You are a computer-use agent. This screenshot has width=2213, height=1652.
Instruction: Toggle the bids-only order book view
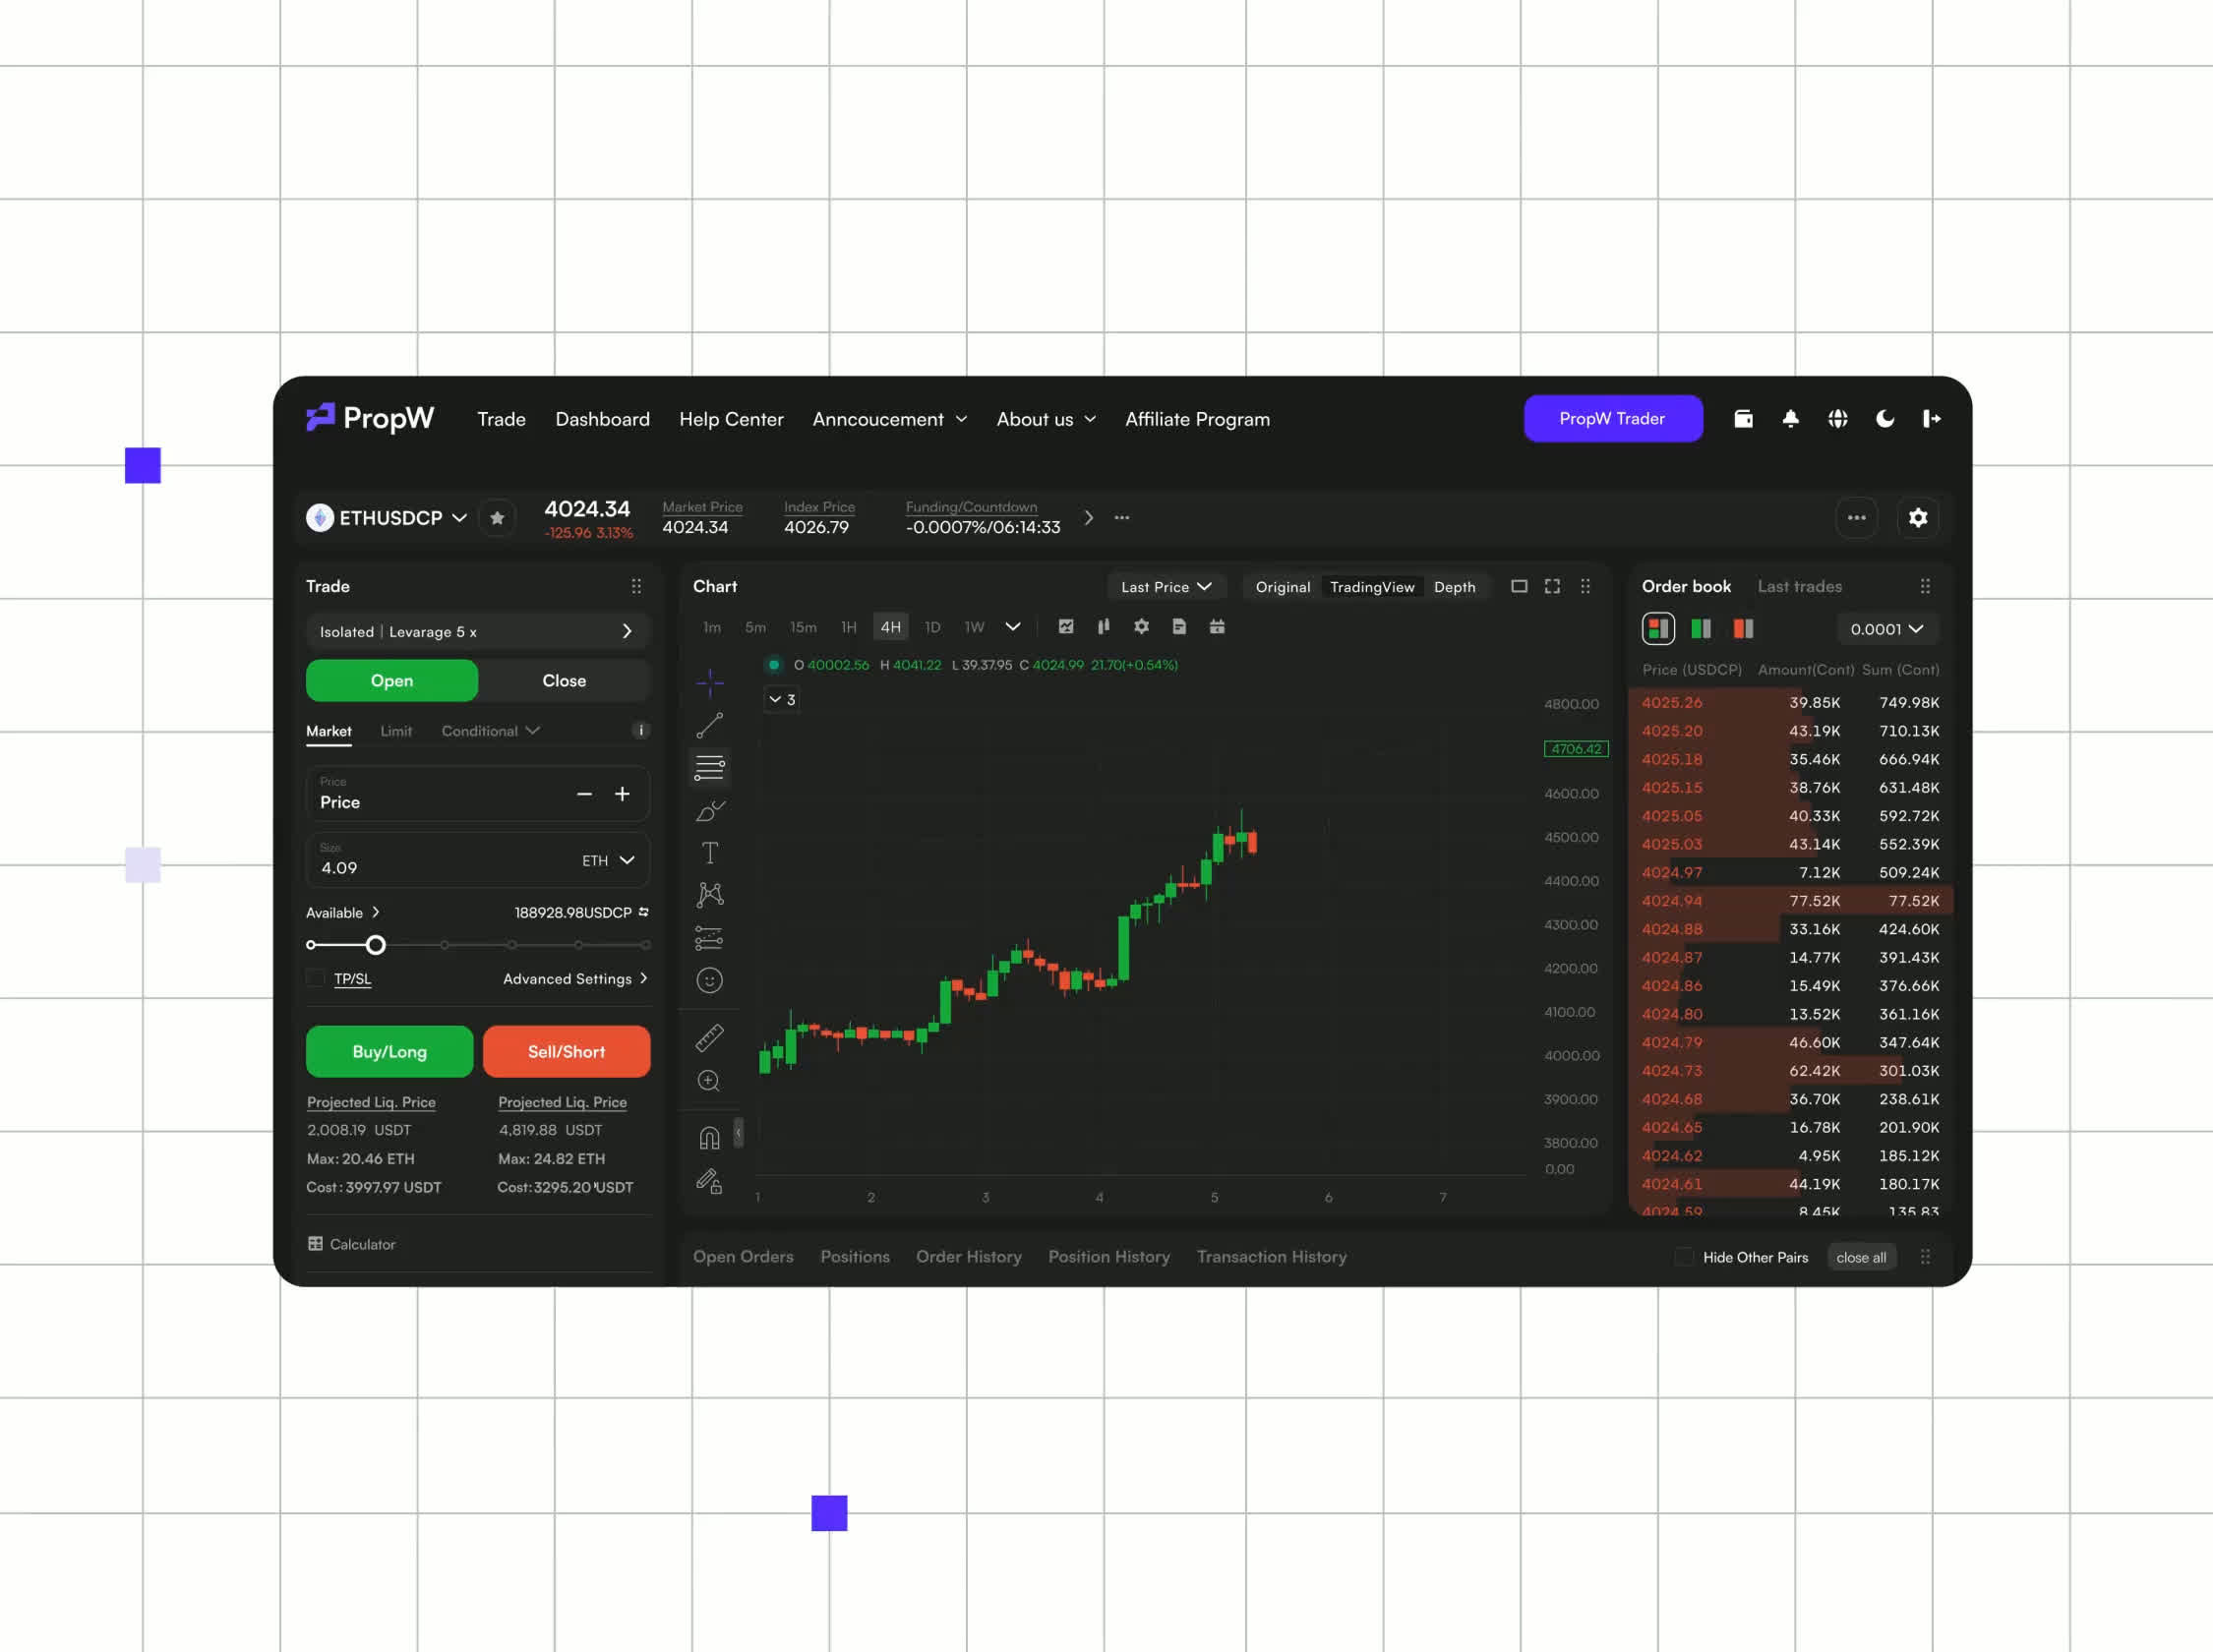(x=1700, y=629)
